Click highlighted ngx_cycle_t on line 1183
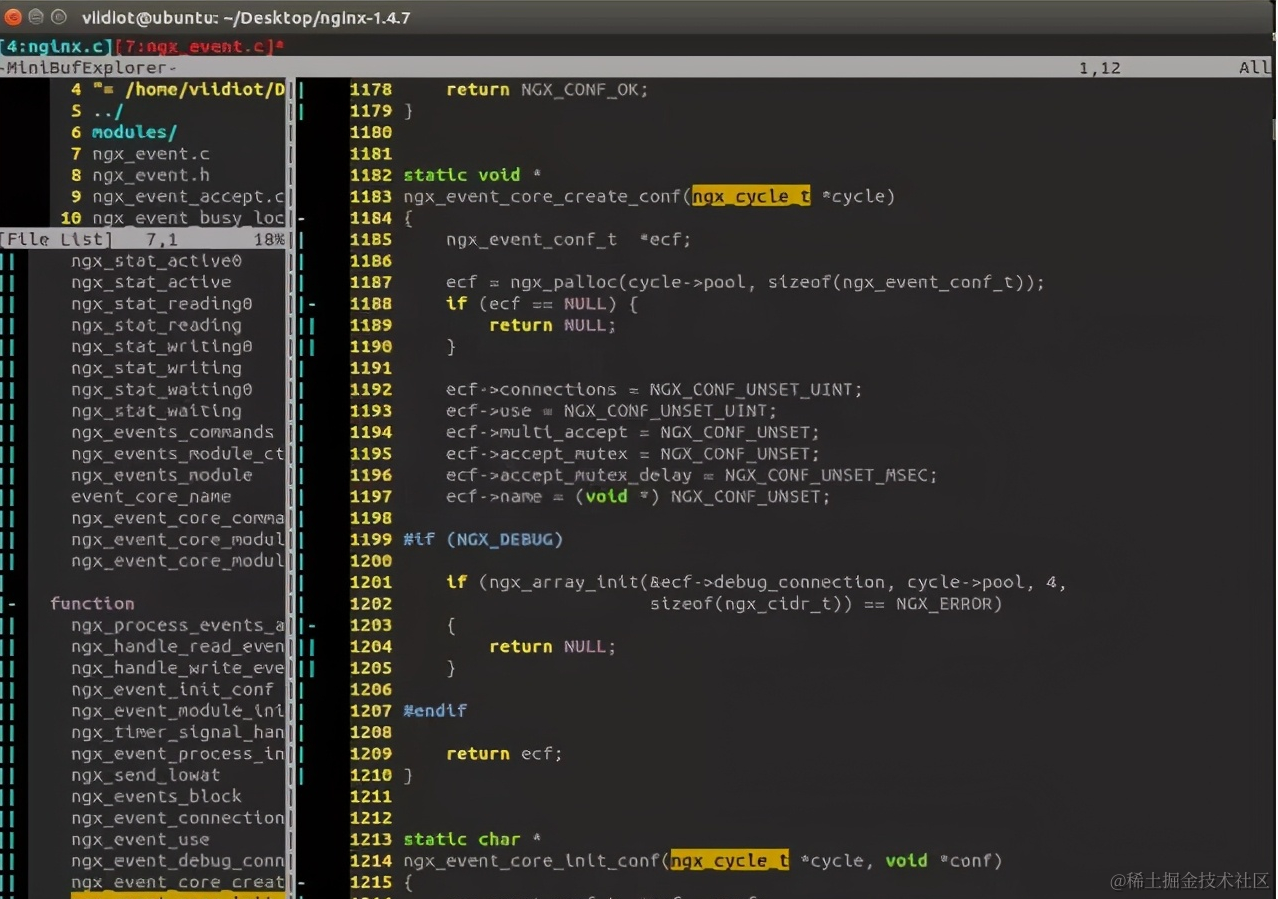This screenshot has width=1278, height=899. click(751, 196)
